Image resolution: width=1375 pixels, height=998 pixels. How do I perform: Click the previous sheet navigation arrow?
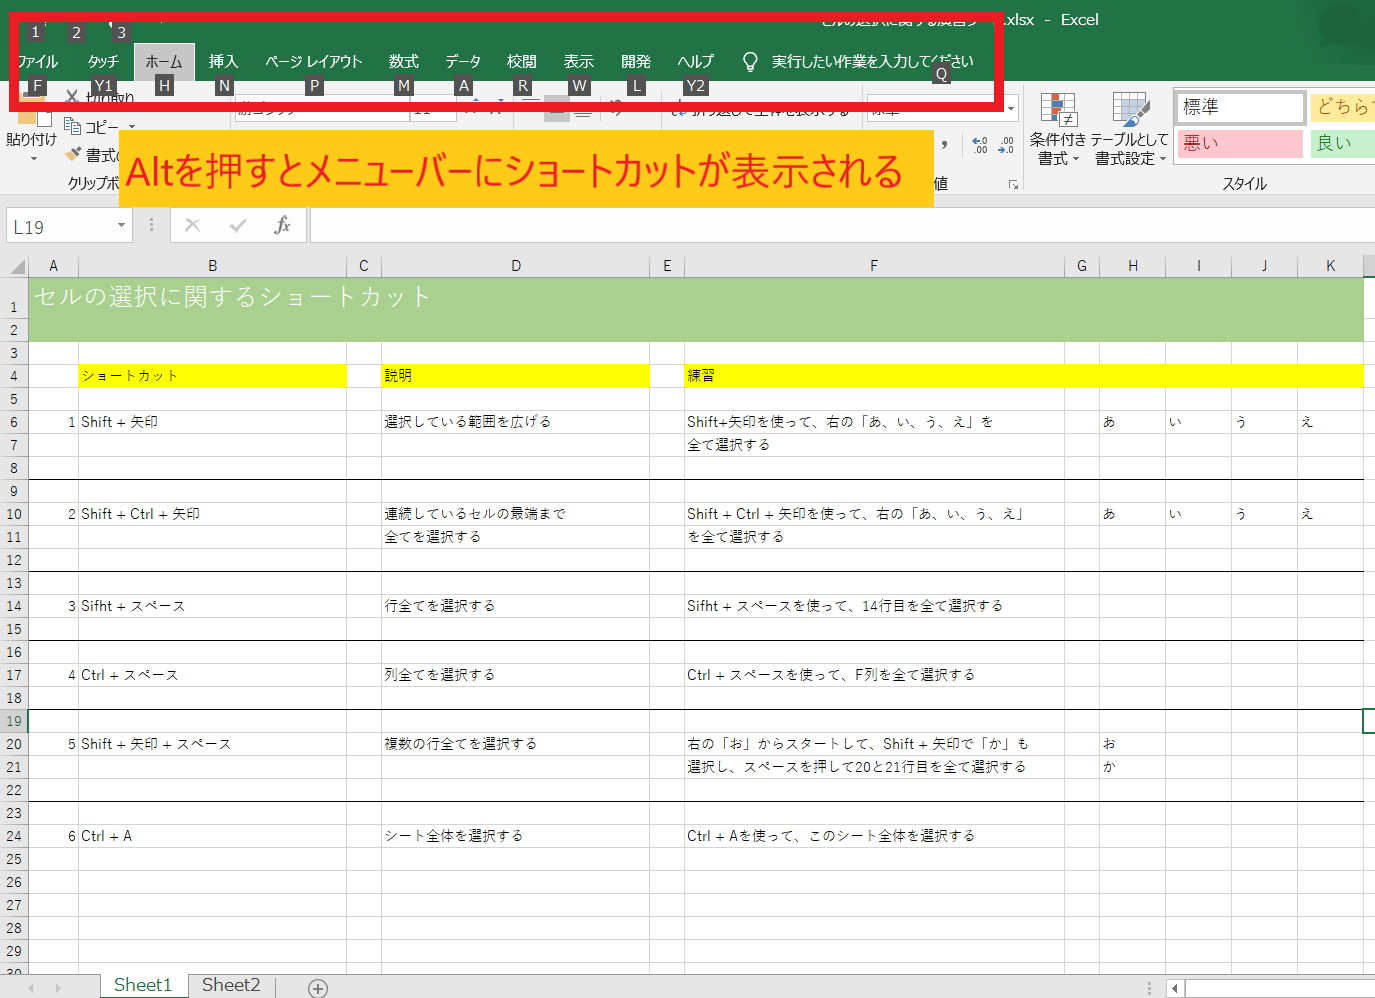click(31, 988)
